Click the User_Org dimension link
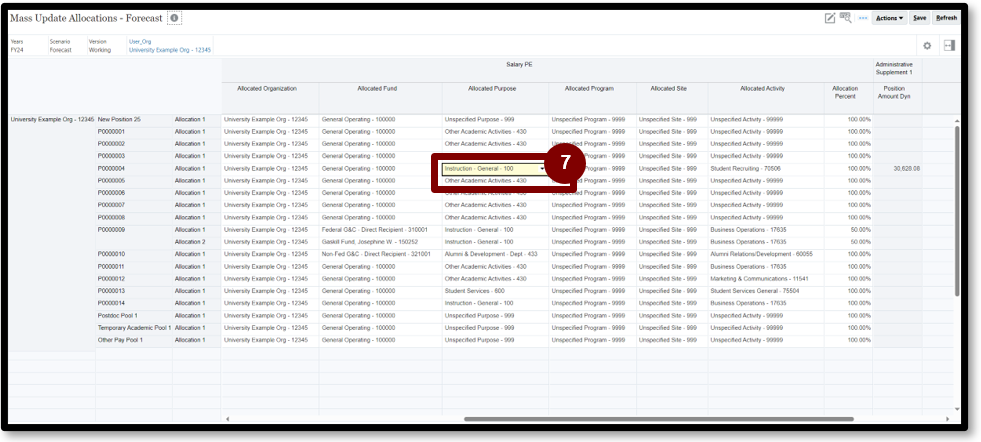Viewport: 981px width, 442px height. tap(140, 42)
